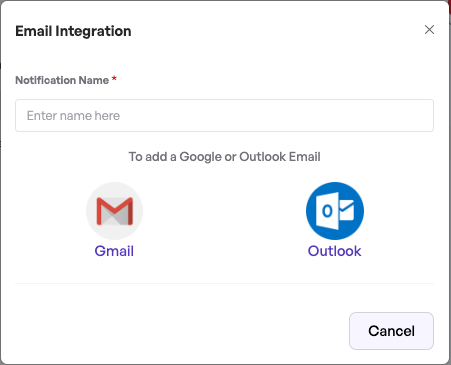Click 'To add a Google or Outlook Email' text

tap(224, 157)
